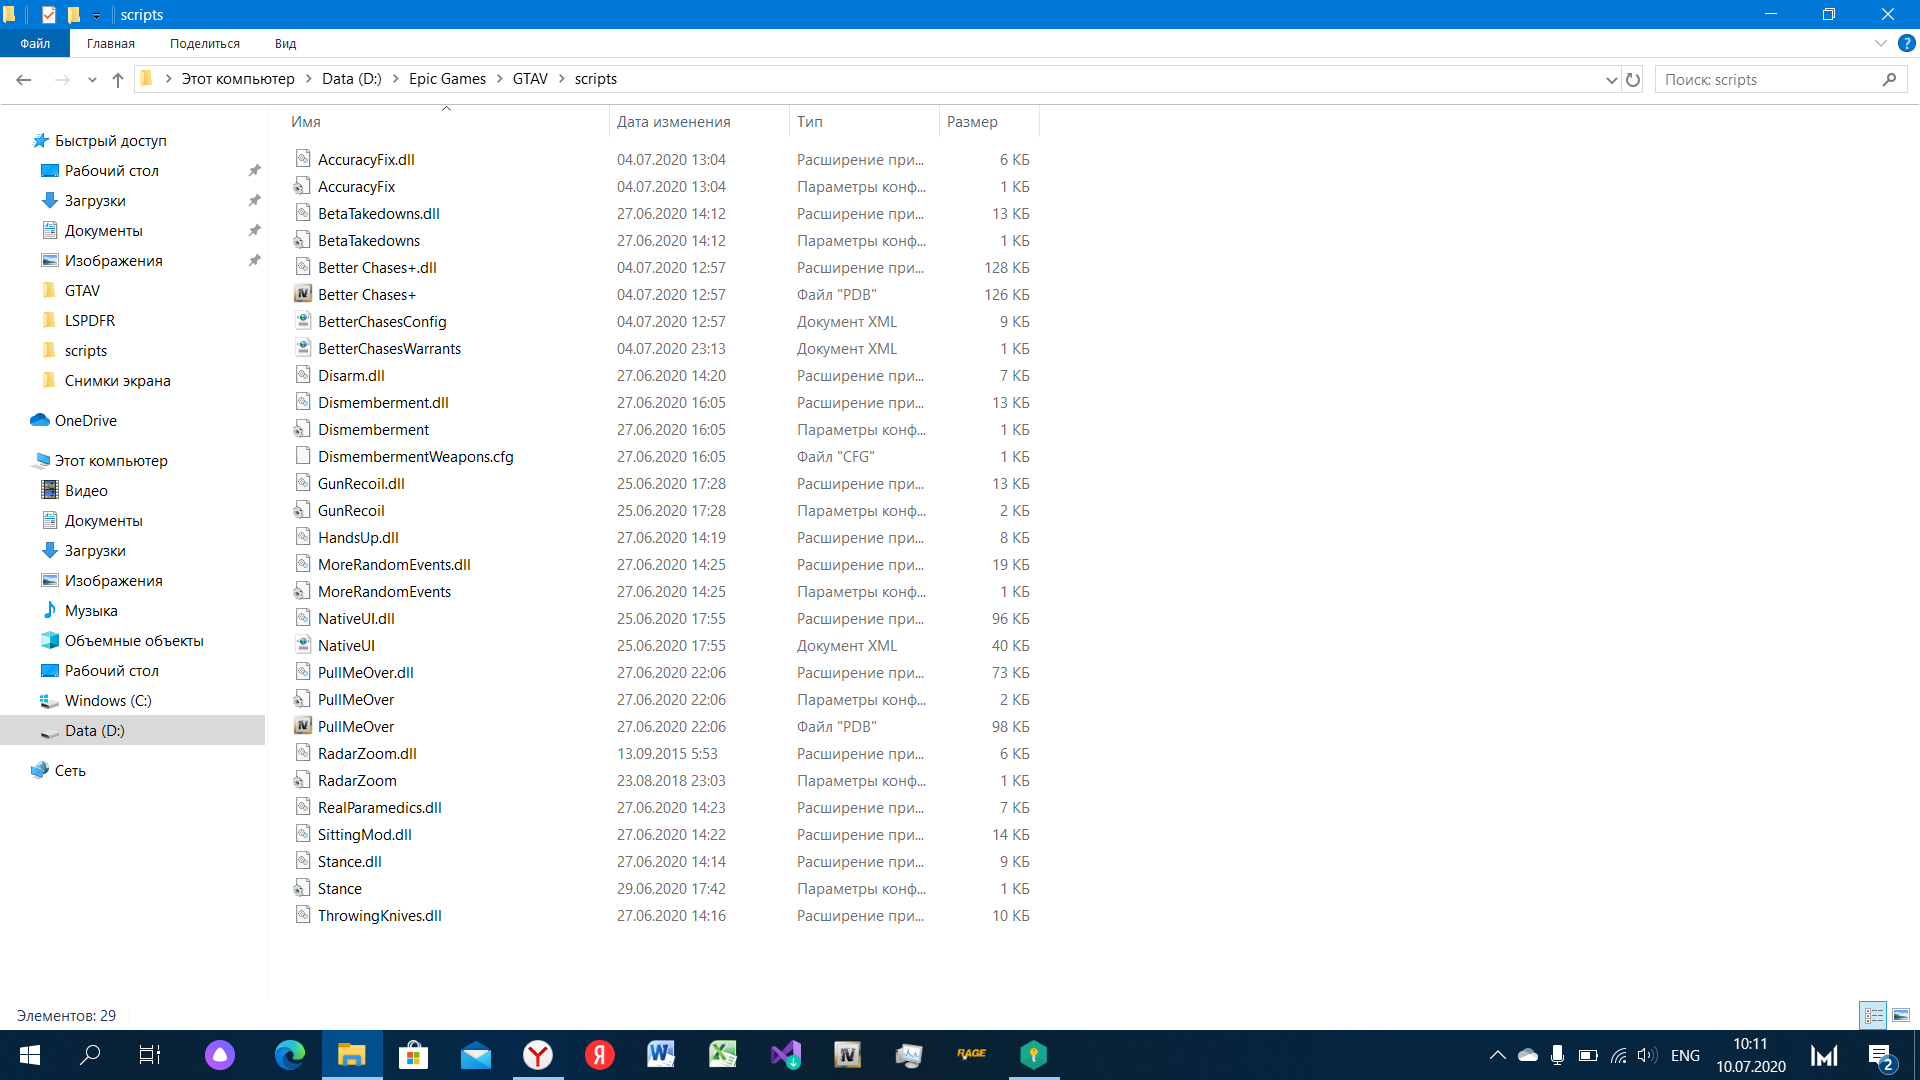
Task: Open Yandex Browser taskbar icon
Action: click(x=538, y=1055)
